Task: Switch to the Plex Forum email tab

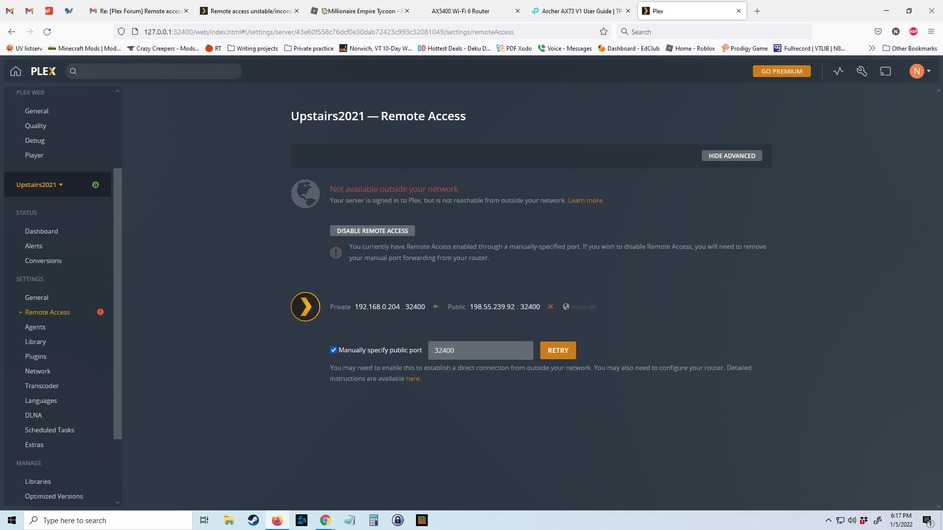Action: coord(138,11)
